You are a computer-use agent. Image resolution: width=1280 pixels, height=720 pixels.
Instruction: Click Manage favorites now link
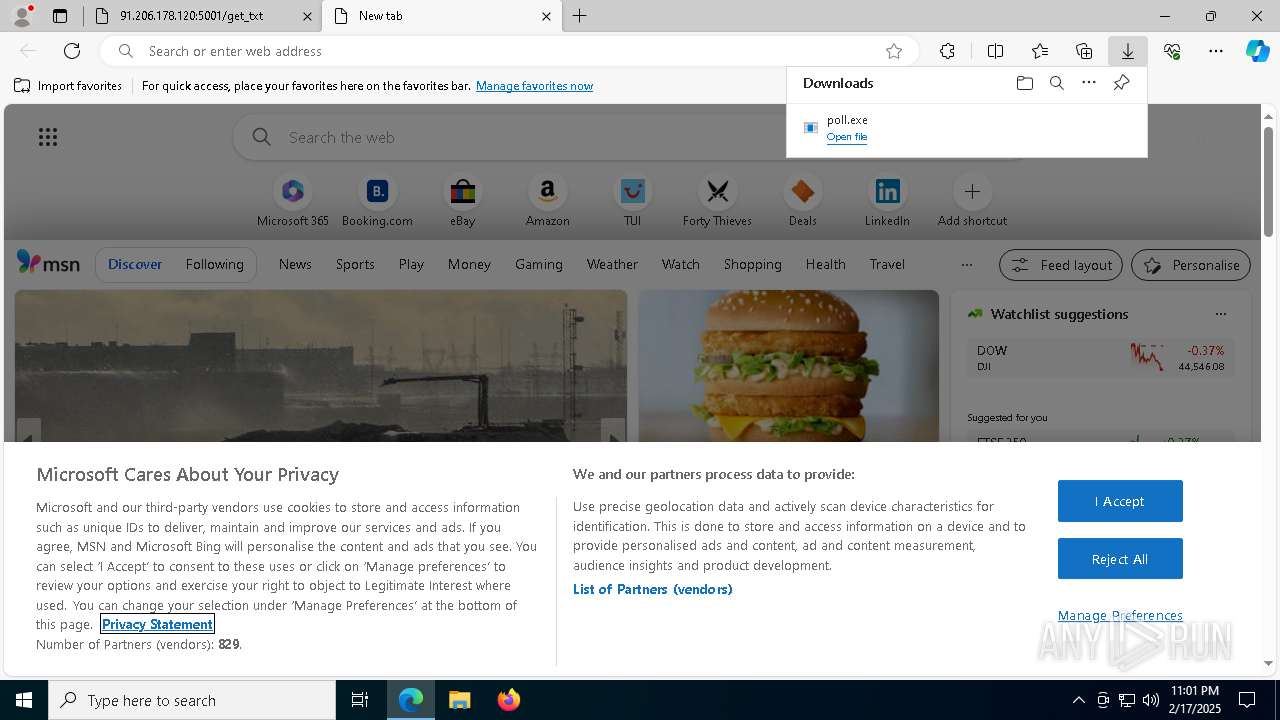point(534,86)
